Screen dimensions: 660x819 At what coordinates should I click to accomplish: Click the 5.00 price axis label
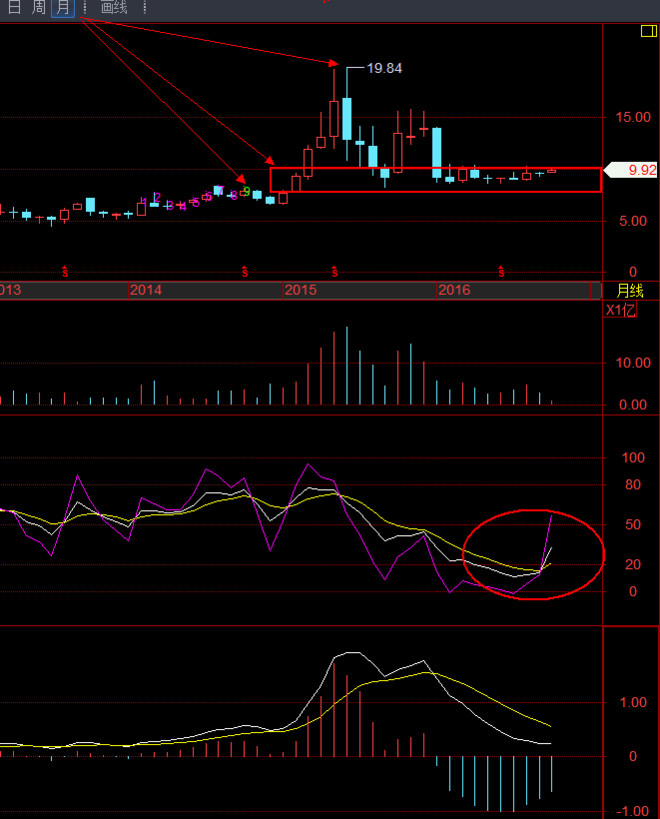(633, 221)
